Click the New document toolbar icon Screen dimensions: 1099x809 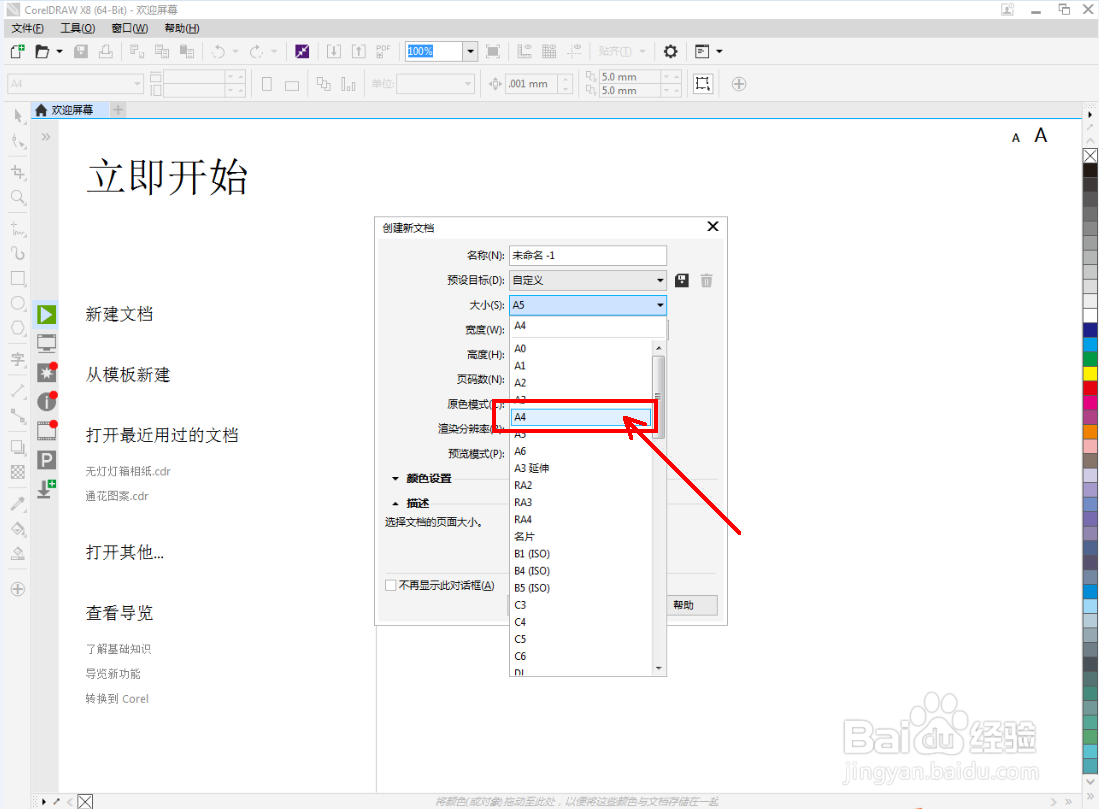pos(18,51)
